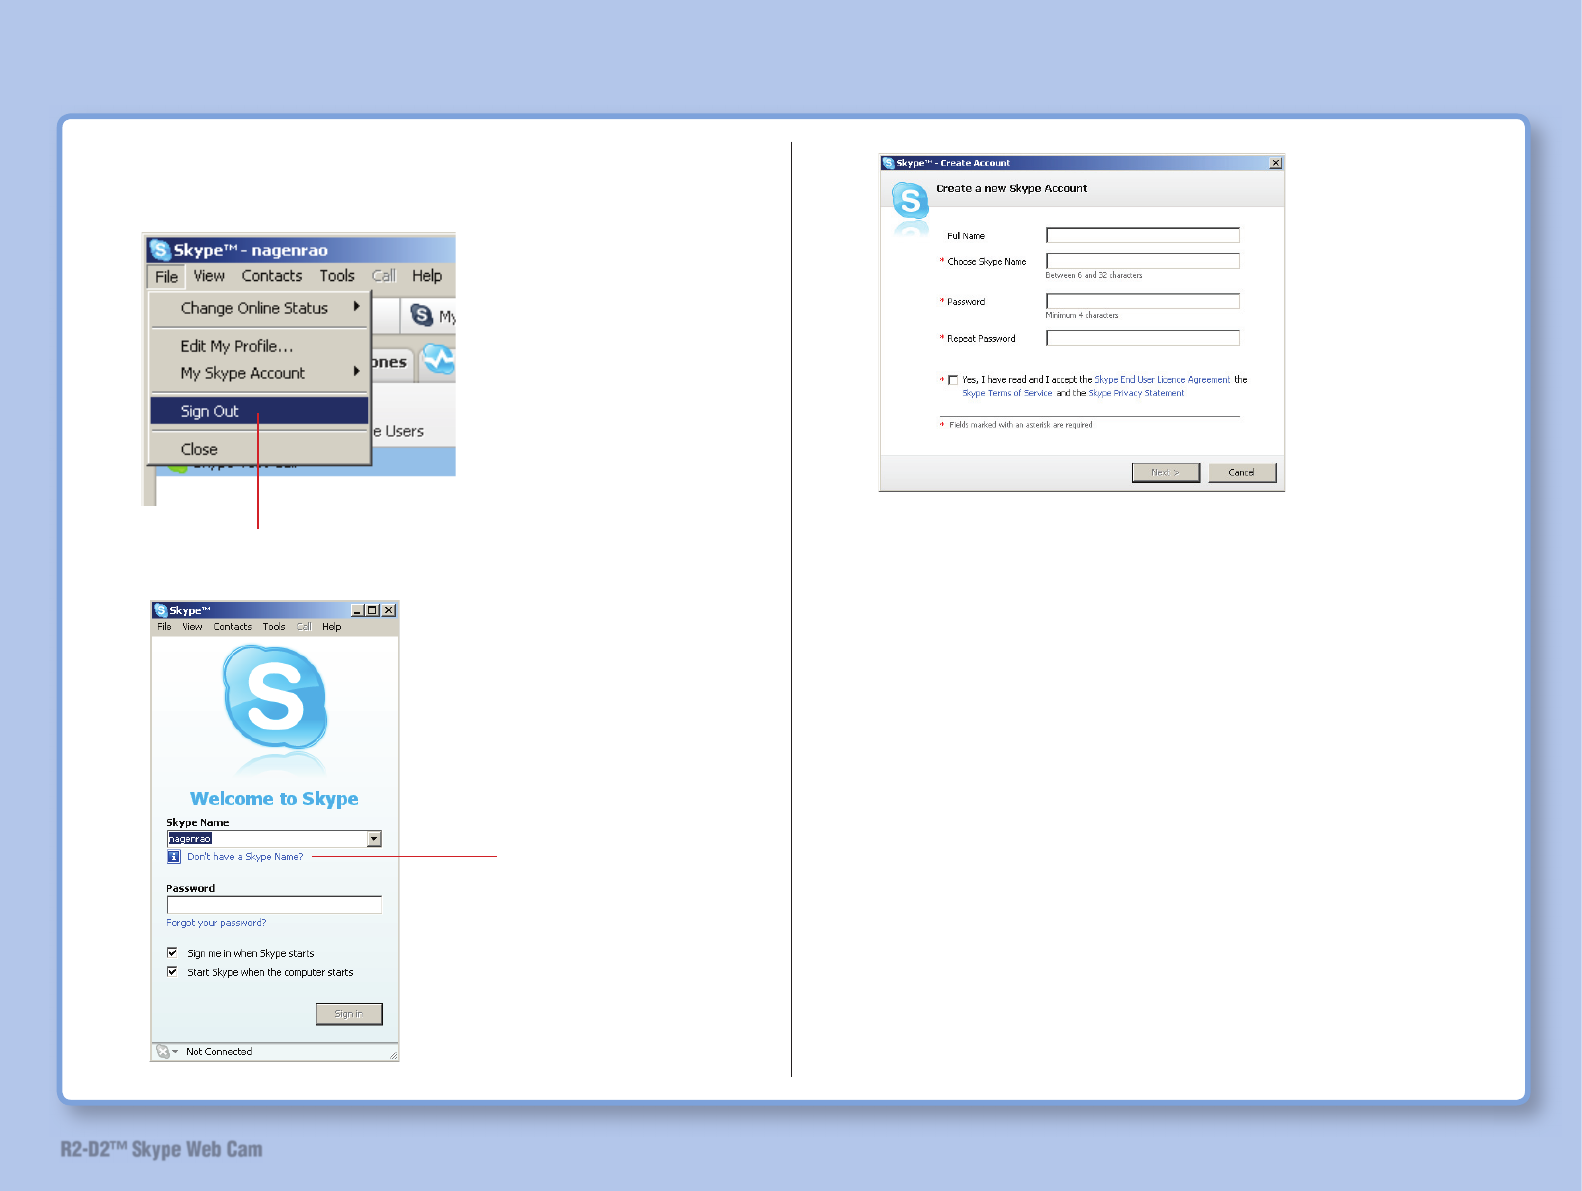Click the Password field on the login window
1582x1191 pixels.
[274, 905]
